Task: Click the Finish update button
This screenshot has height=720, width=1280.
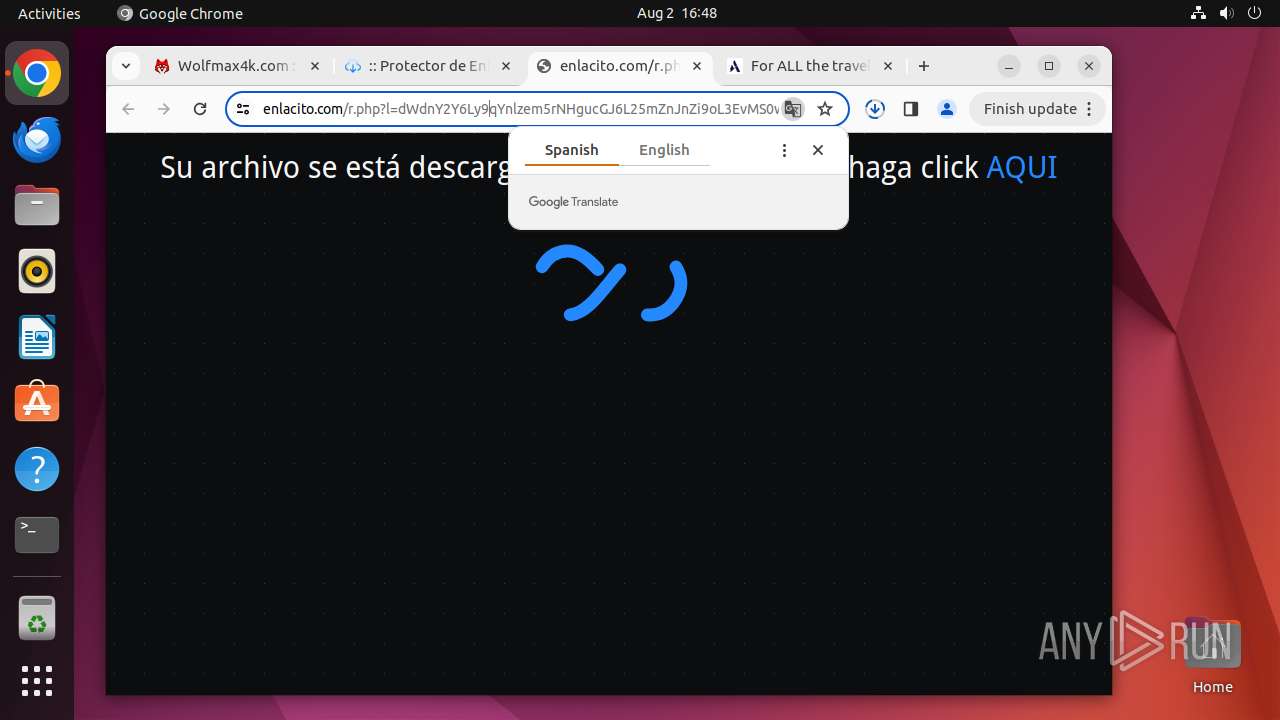Action: pyautogui.click(x=1037, y=109)
